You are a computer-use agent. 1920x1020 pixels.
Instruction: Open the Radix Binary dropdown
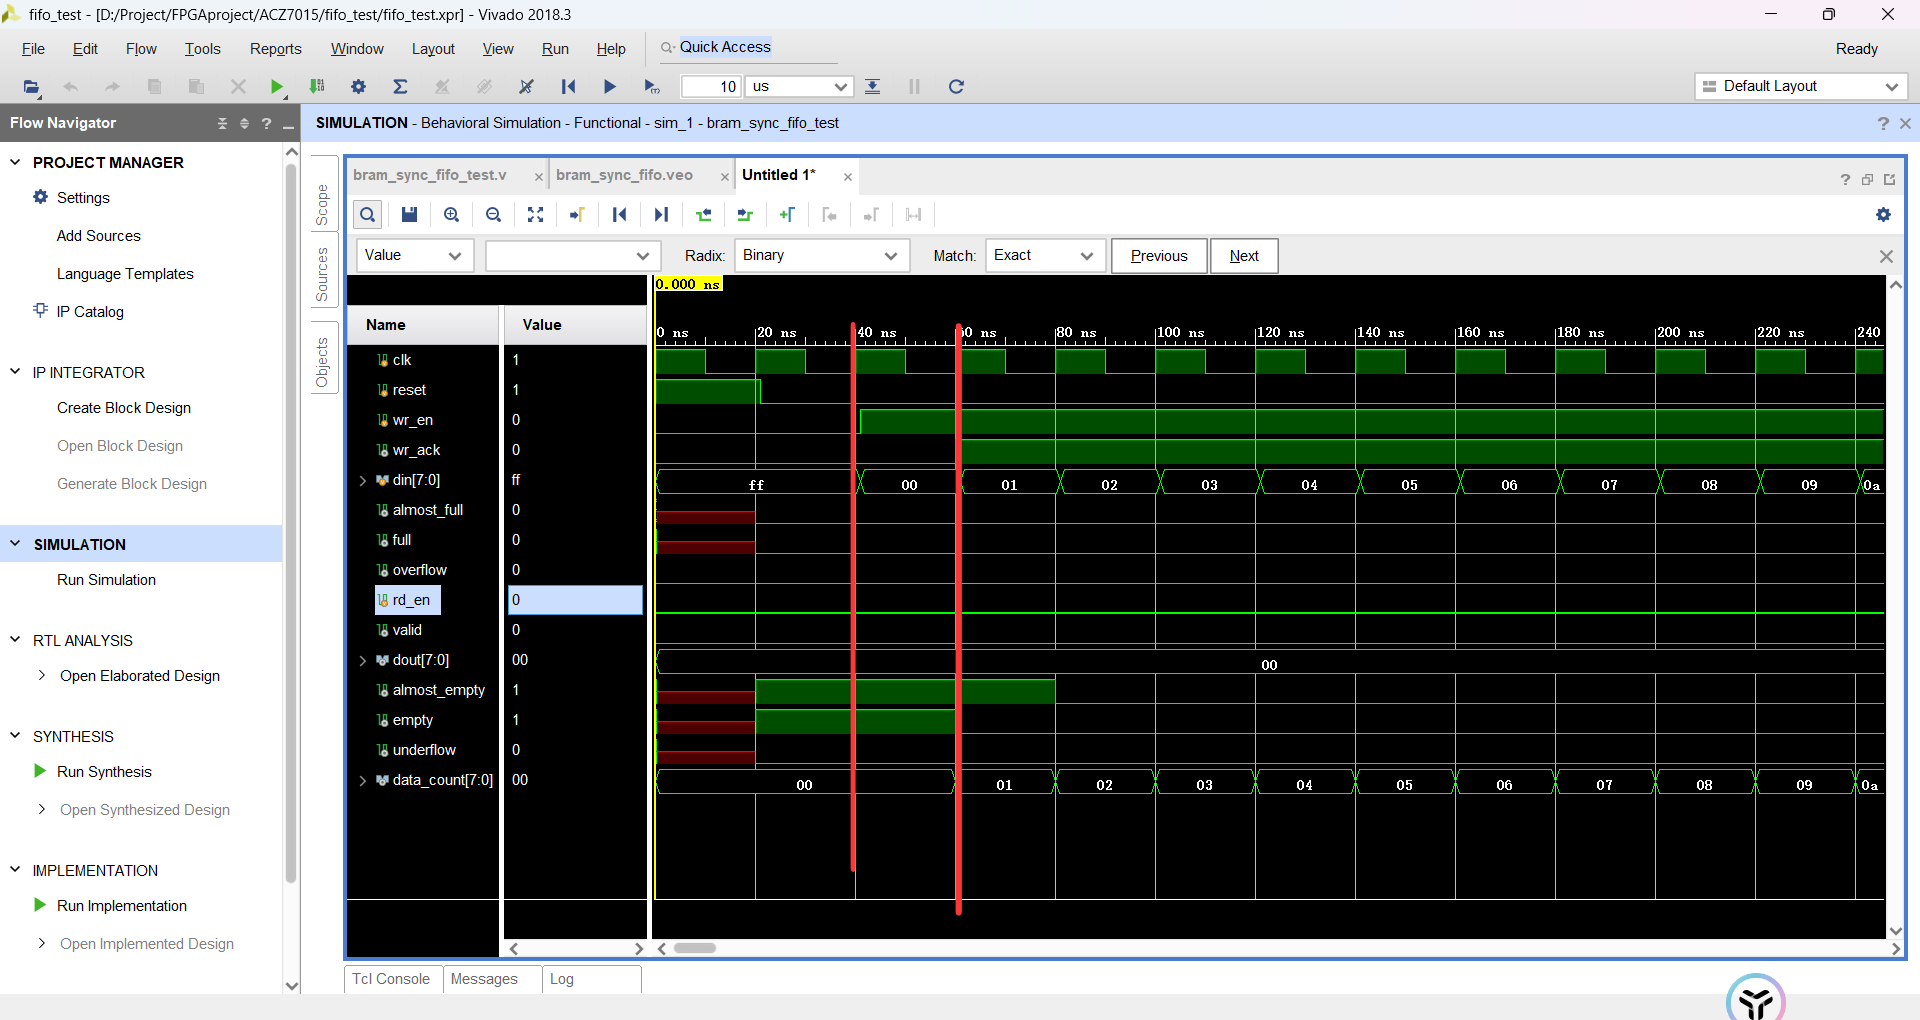[x=822, y=256]
